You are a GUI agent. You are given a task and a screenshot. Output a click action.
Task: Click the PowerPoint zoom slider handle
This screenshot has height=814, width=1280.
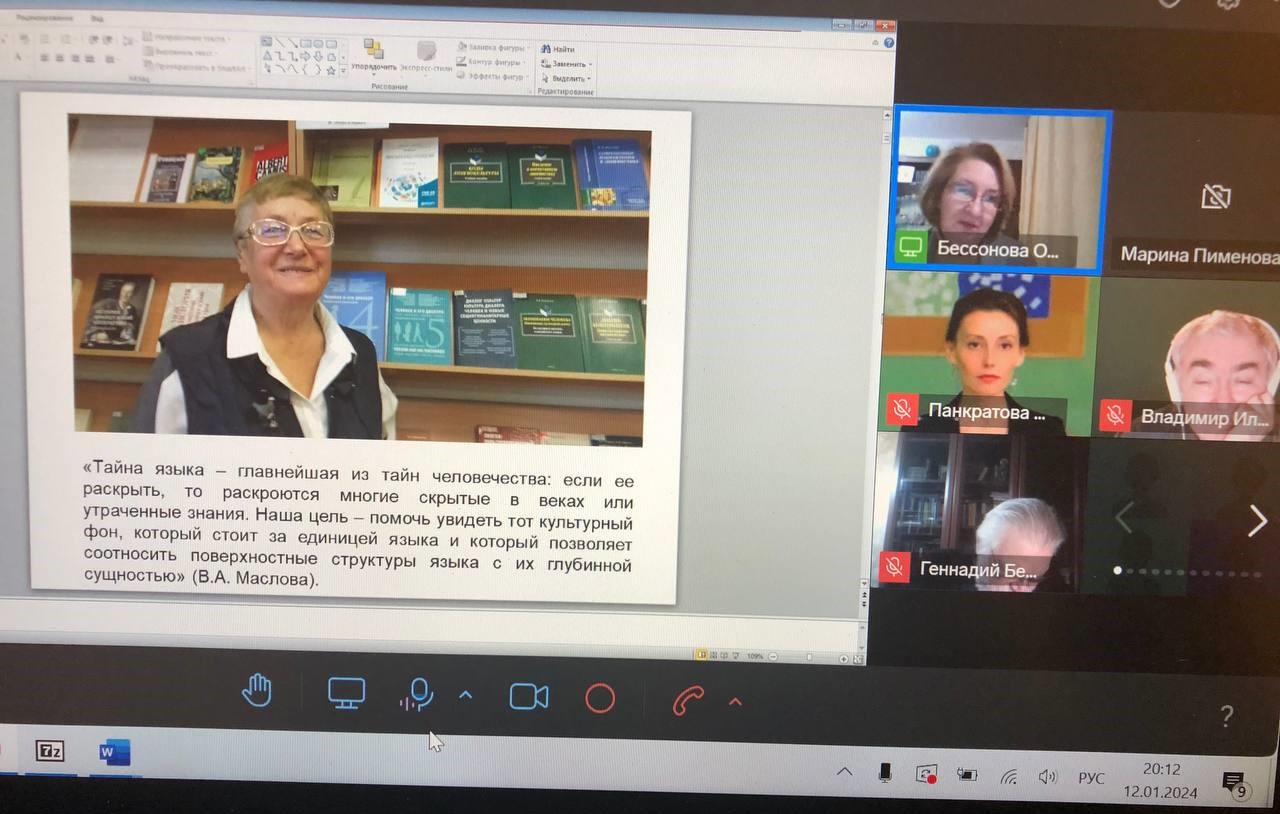coord(809,658)
